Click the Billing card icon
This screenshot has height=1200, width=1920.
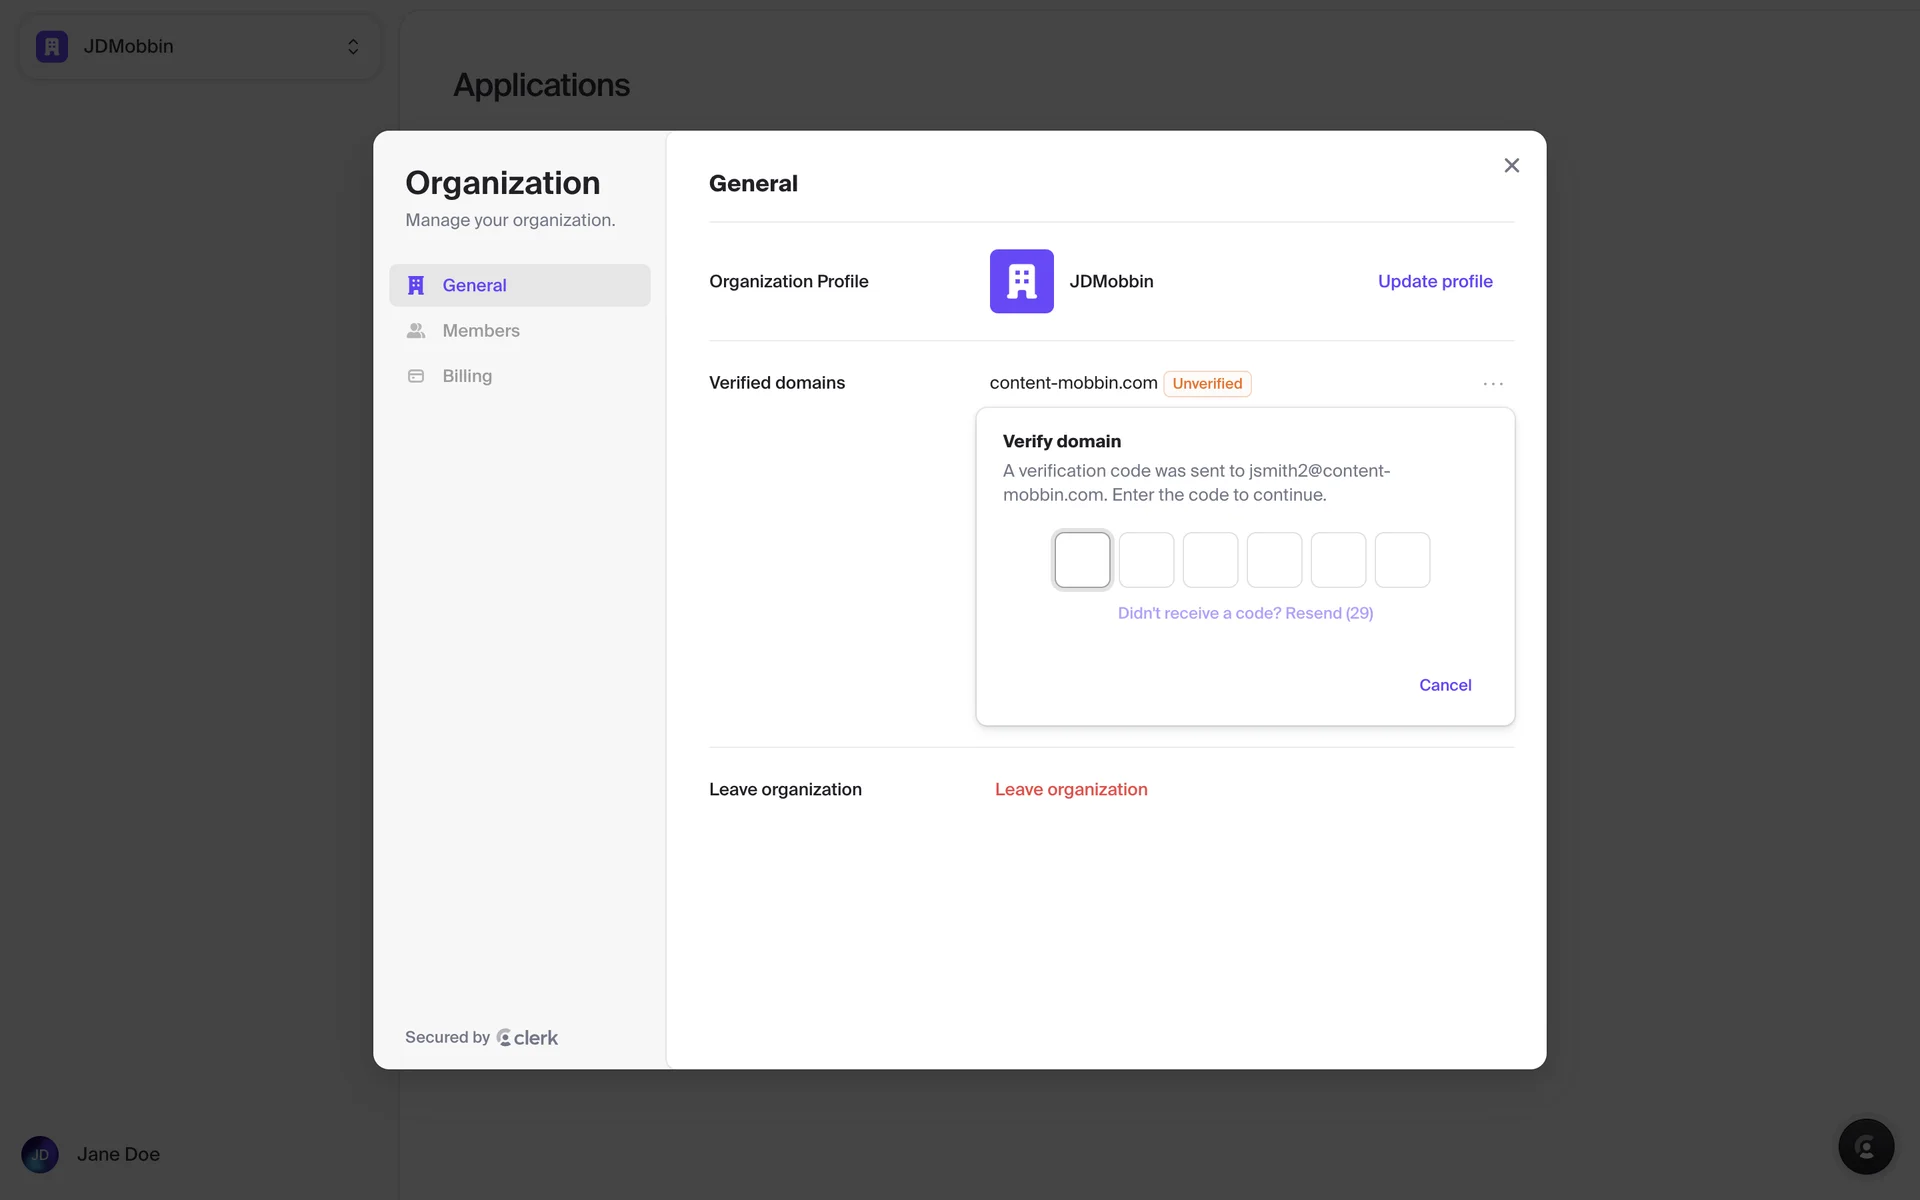416,376
